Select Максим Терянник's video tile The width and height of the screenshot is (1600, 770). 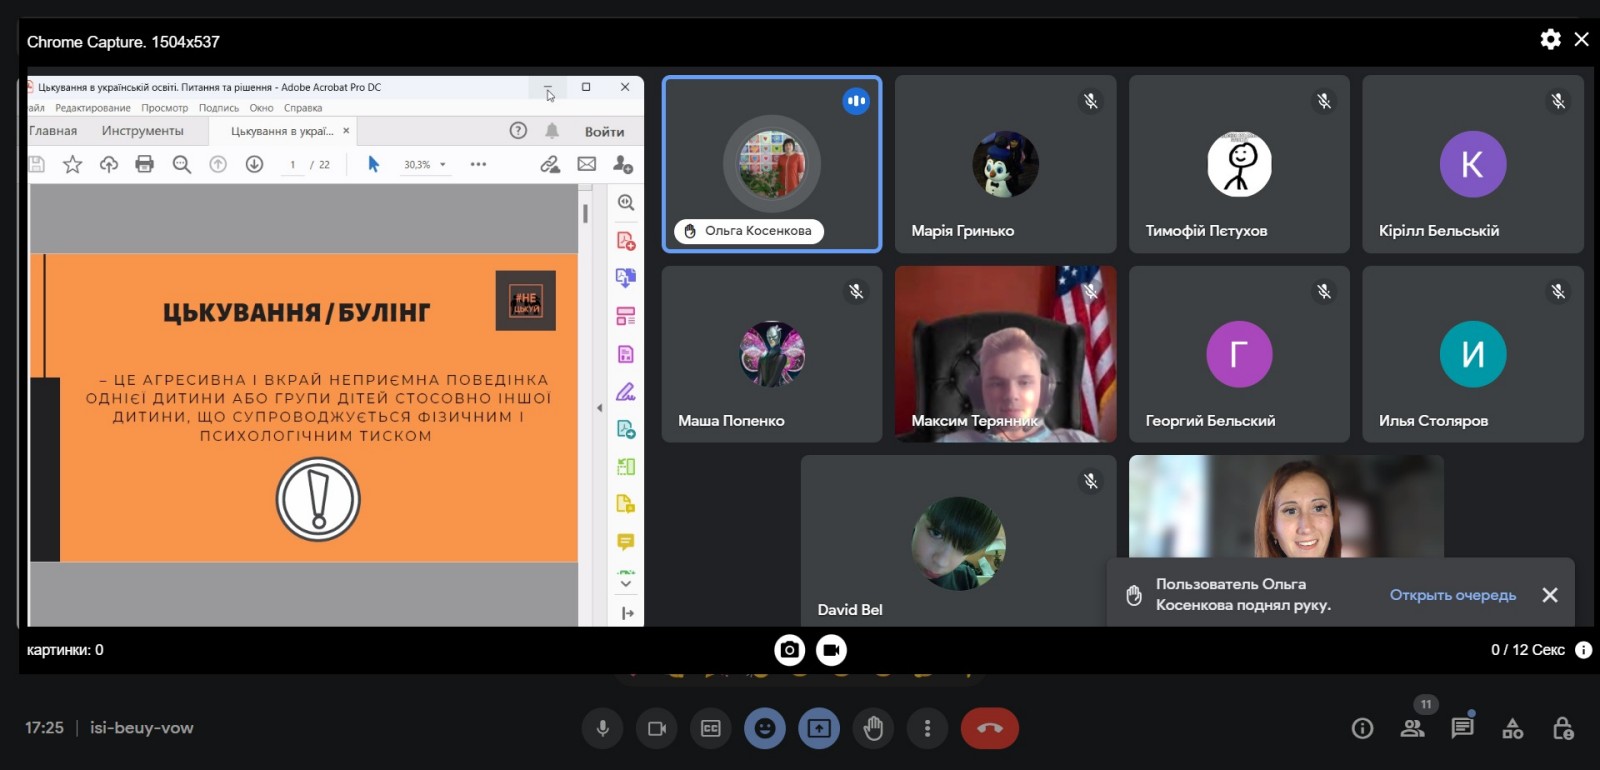pyautogui.click(x=1005, y=354)
